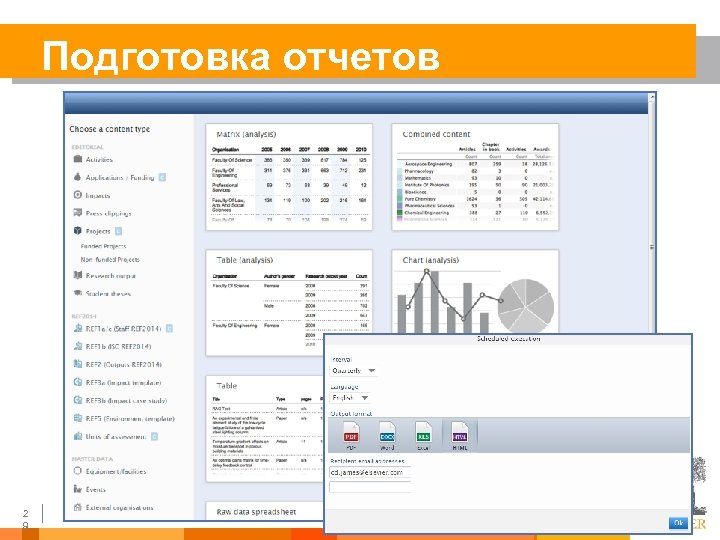Click the Units of assessment icon
The width and height of the screenshot is (720, 540).
pos(78,436)
